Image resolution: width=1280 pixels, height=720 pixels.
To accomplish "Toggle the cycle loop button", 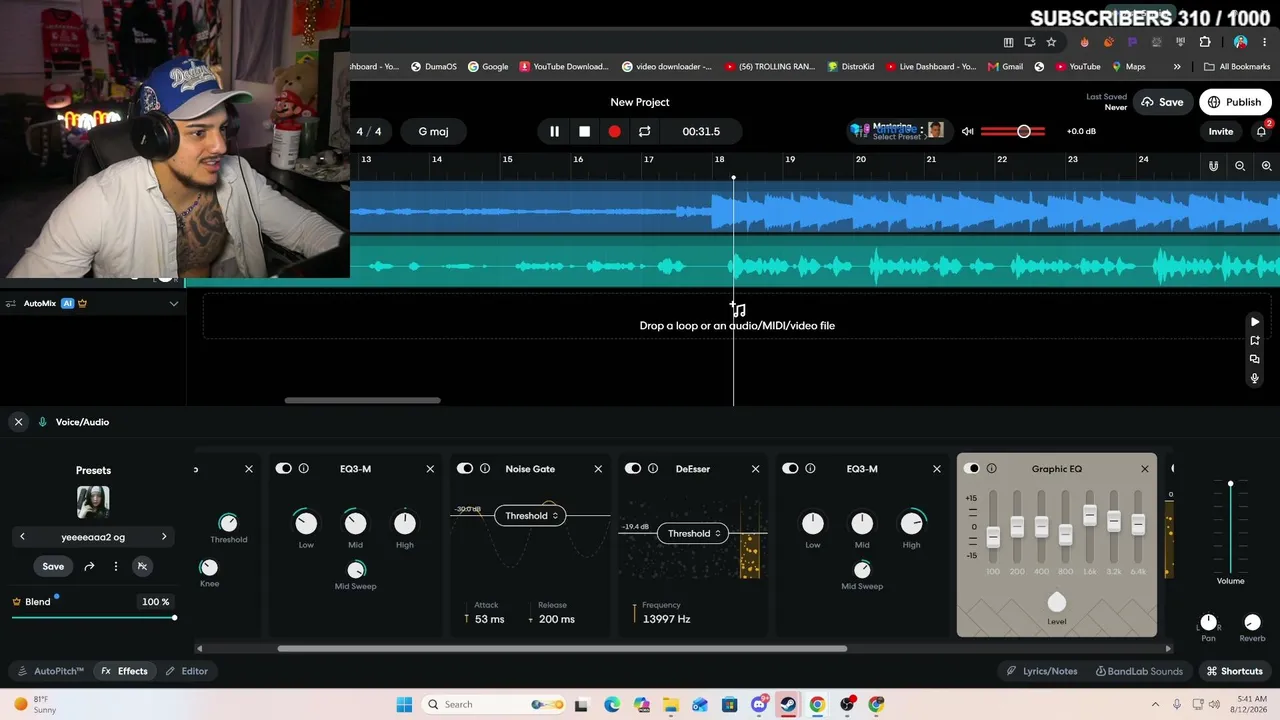I will 645,131.
